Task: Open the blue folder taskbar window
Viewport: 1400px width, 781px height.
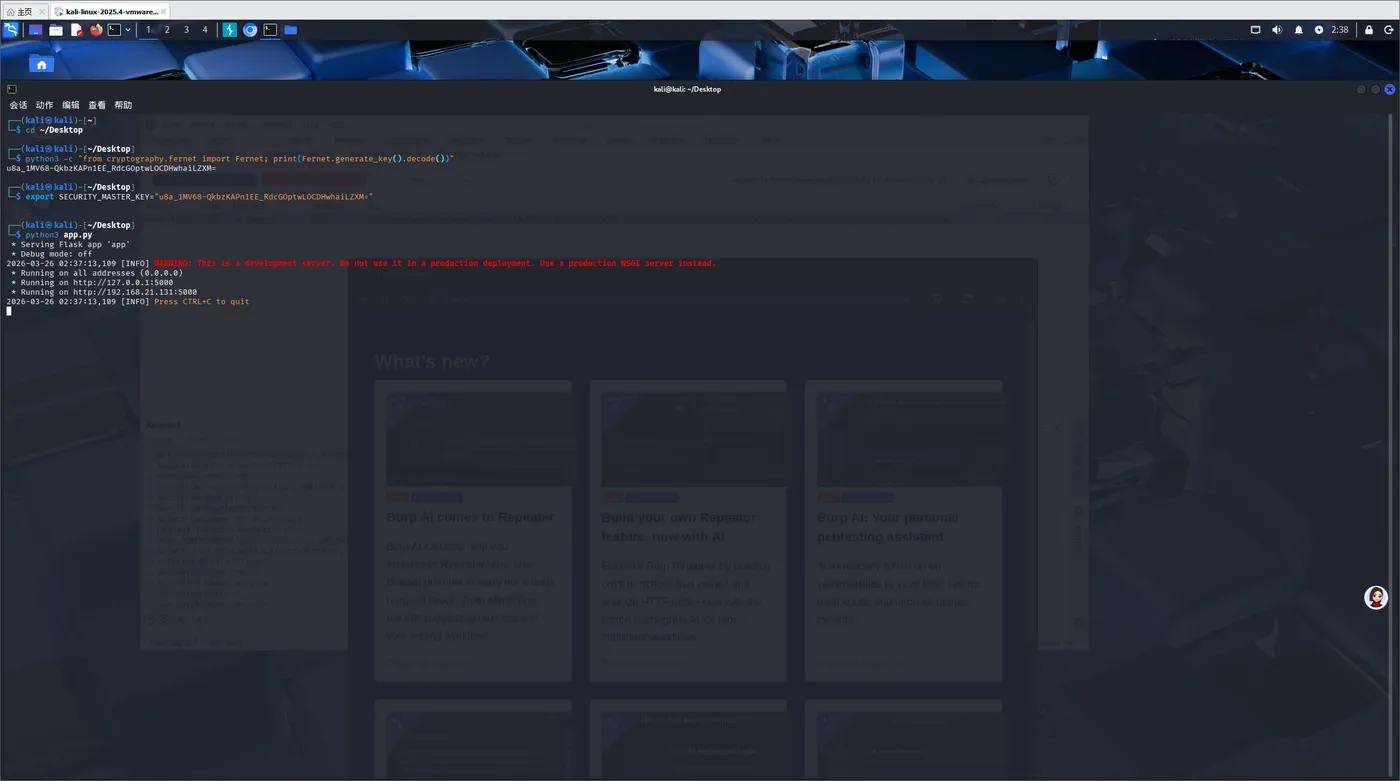Action: point(290,30)
